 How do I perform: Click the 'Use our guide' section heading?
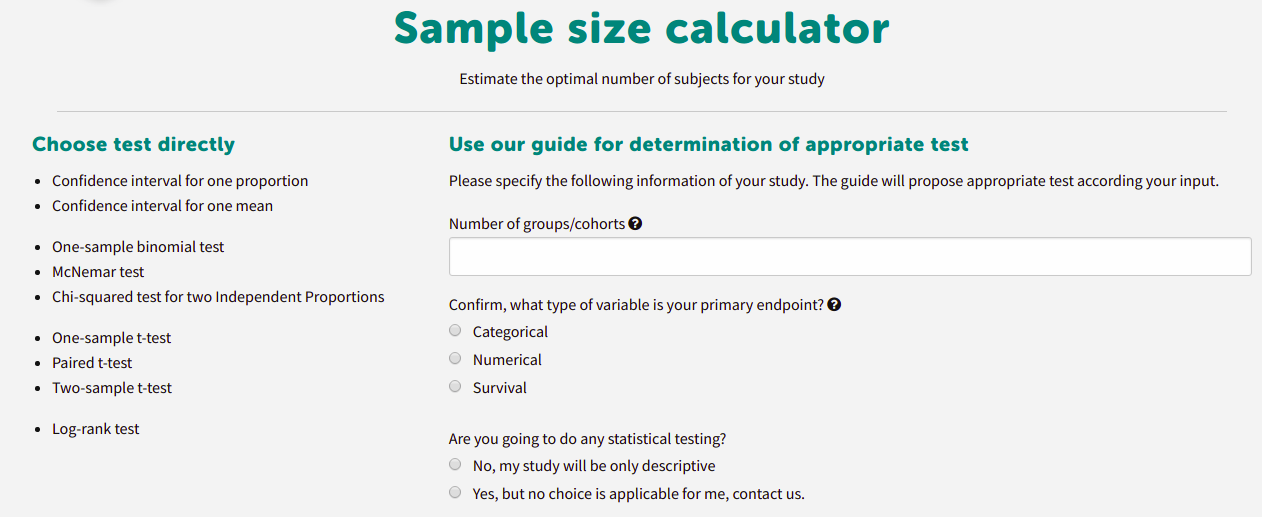709,144
